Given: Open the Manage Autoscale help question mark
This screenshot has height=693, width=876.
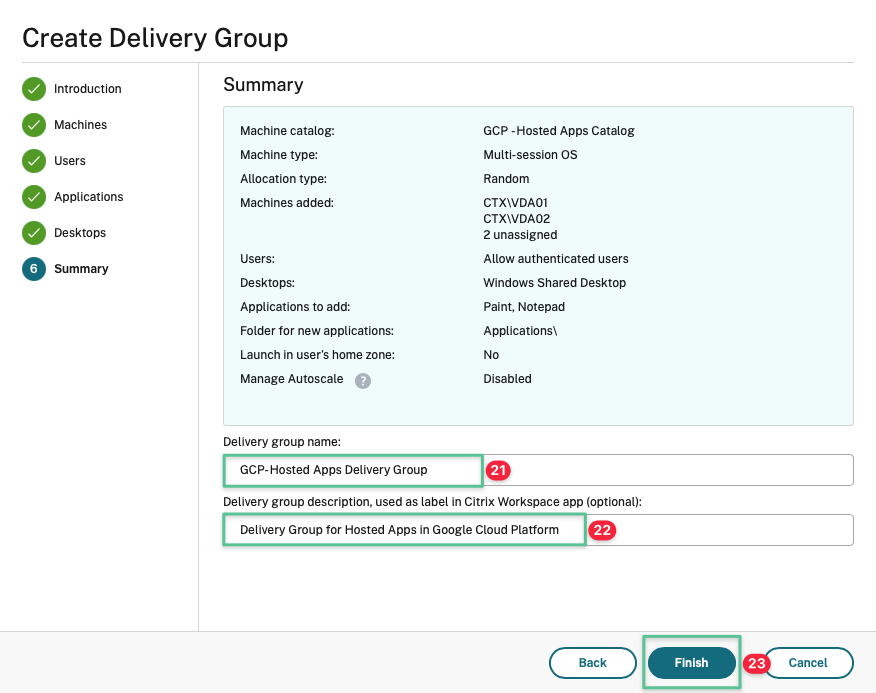Looking at the screenshot, I should coord(363,380).
